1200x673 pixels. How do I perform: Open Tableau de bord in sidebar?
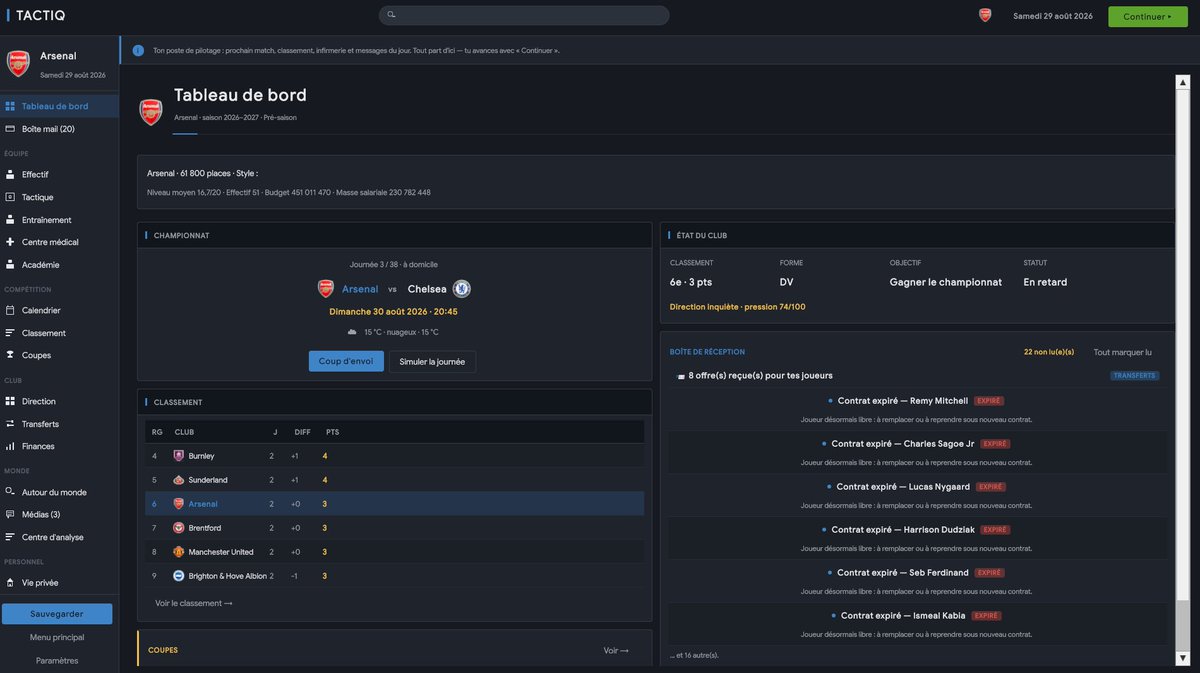(59, 106)
